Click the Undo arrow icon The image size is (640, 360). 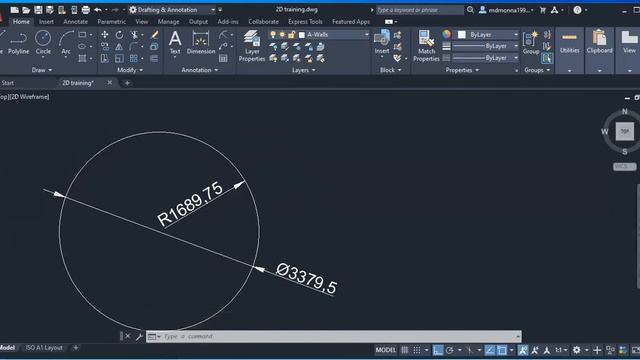[x=98, y=10]
